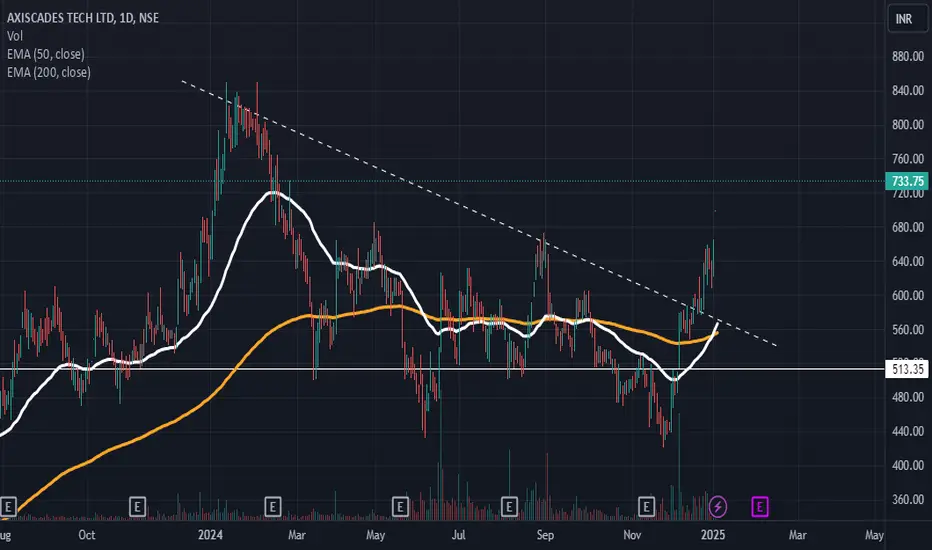Click the earnings E marker just before Mar 2024

coord(273,507)
